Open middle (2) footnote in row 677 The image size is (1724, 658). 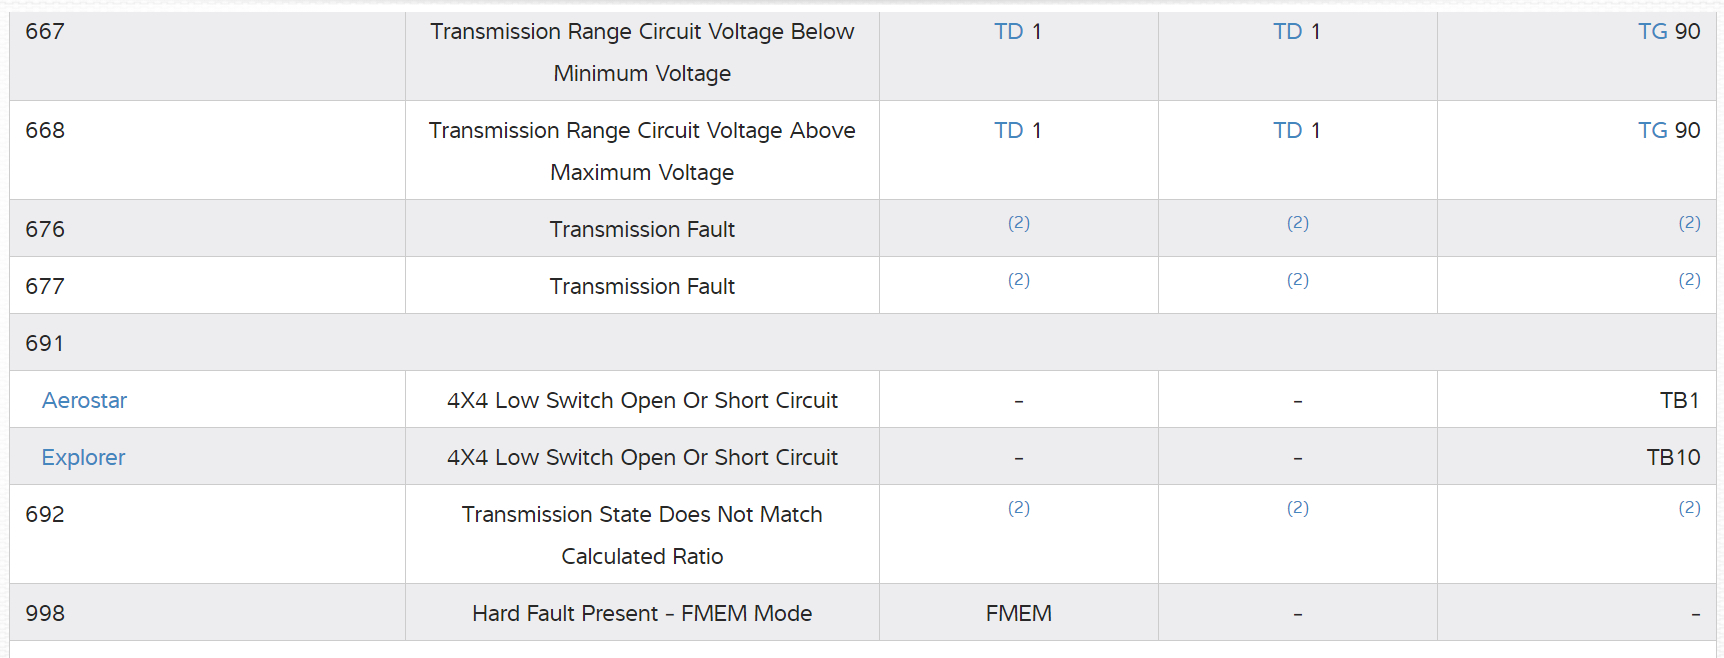click(x=1297, y=280)
